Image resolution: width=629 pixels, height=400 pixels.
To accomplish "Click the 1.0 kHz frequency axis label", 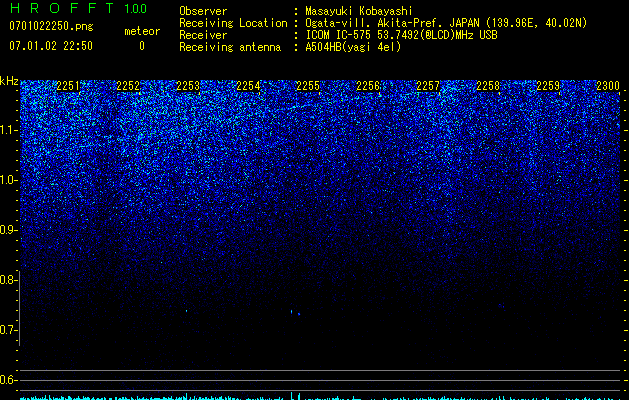I will (x=8, y=180).
